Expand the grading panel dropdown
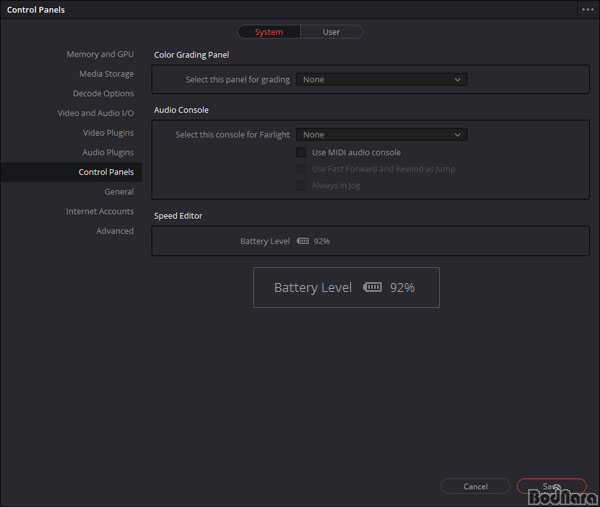The width and height of the screenshot is (600, 507). (x=382, y=80)
